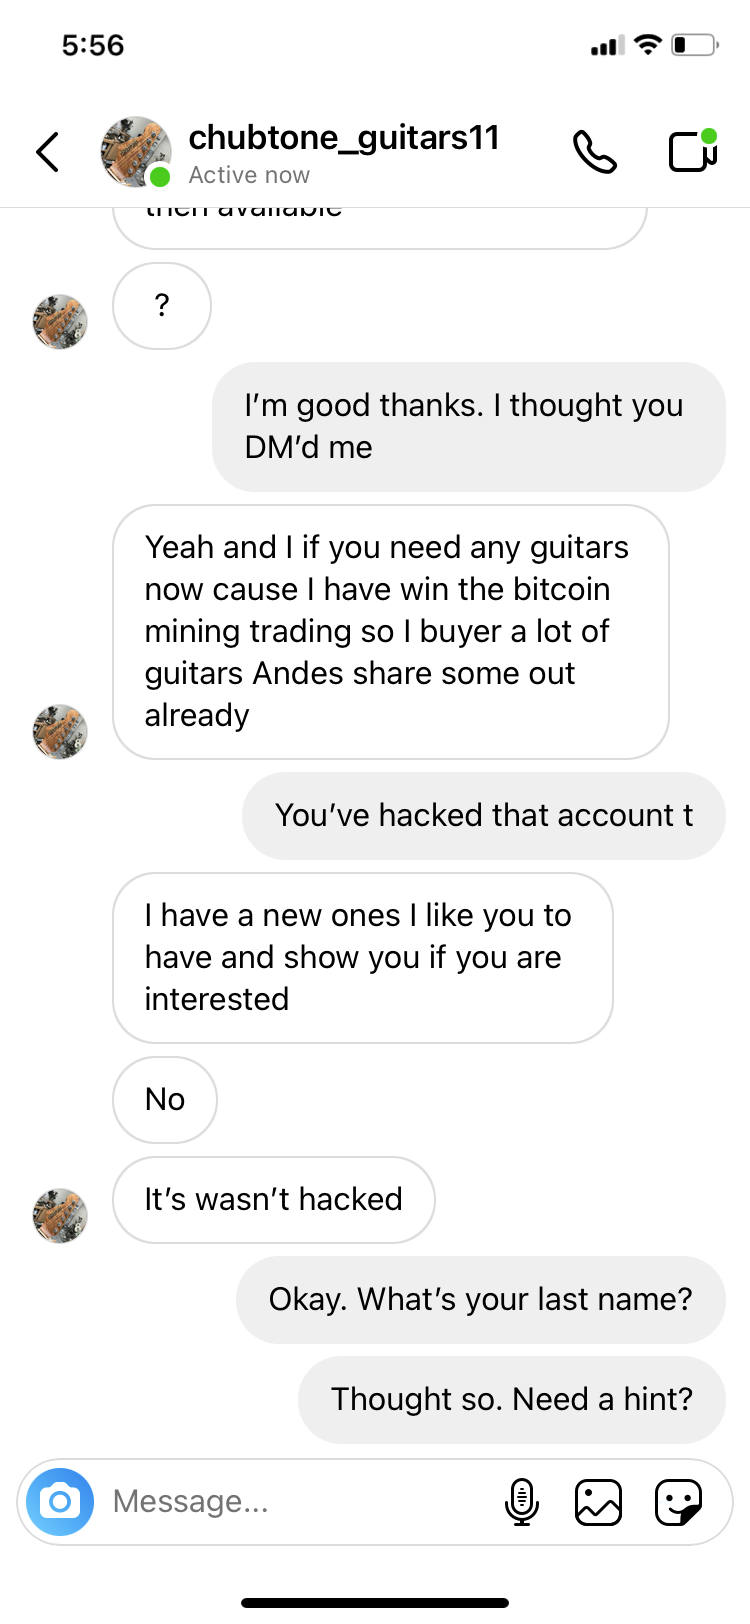Open photo gallery picker icon
Viewport: 750px width, 1624px height.
599,1502
